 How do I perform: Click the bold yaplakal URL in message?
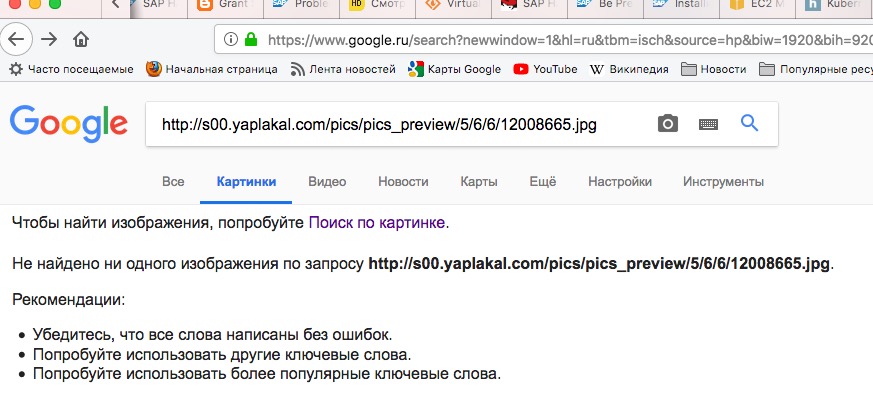[x=599, y=263]
